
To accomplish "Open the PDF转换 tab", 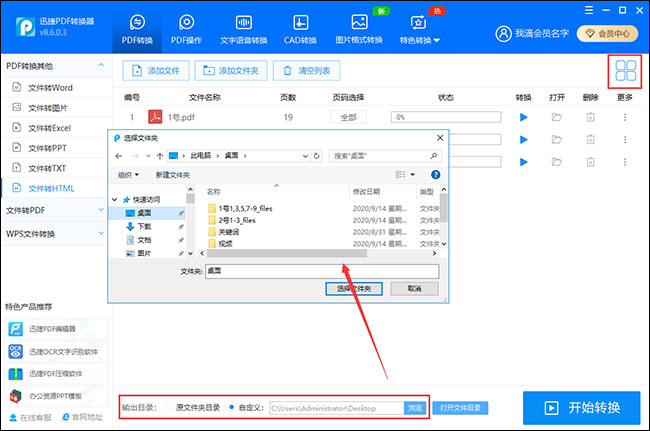I will click(137, 29).
